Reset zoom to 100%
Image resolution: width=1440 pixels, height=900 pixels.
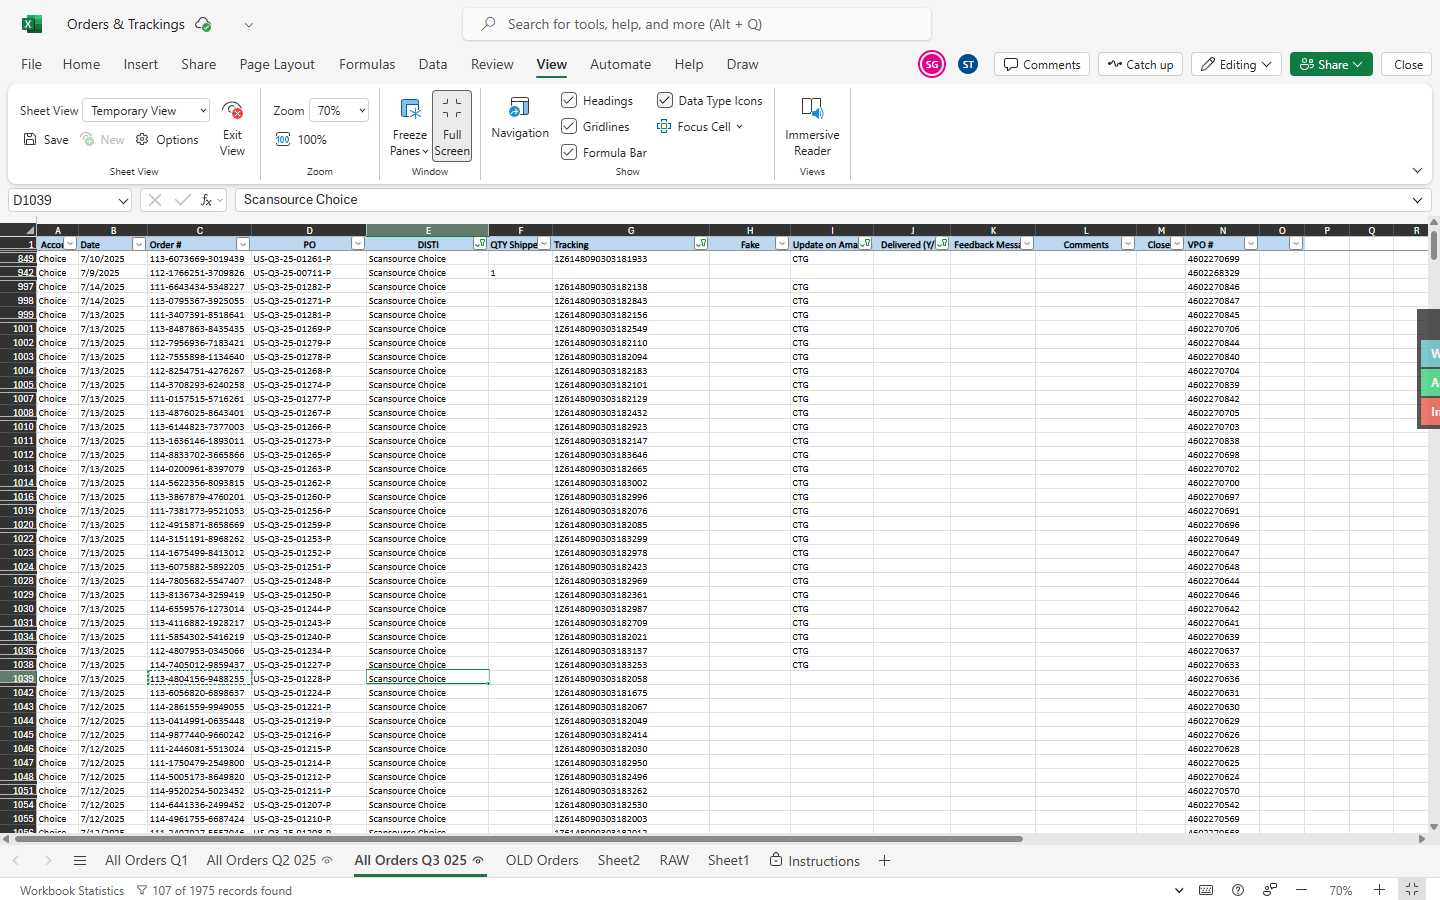click(301, 140)
